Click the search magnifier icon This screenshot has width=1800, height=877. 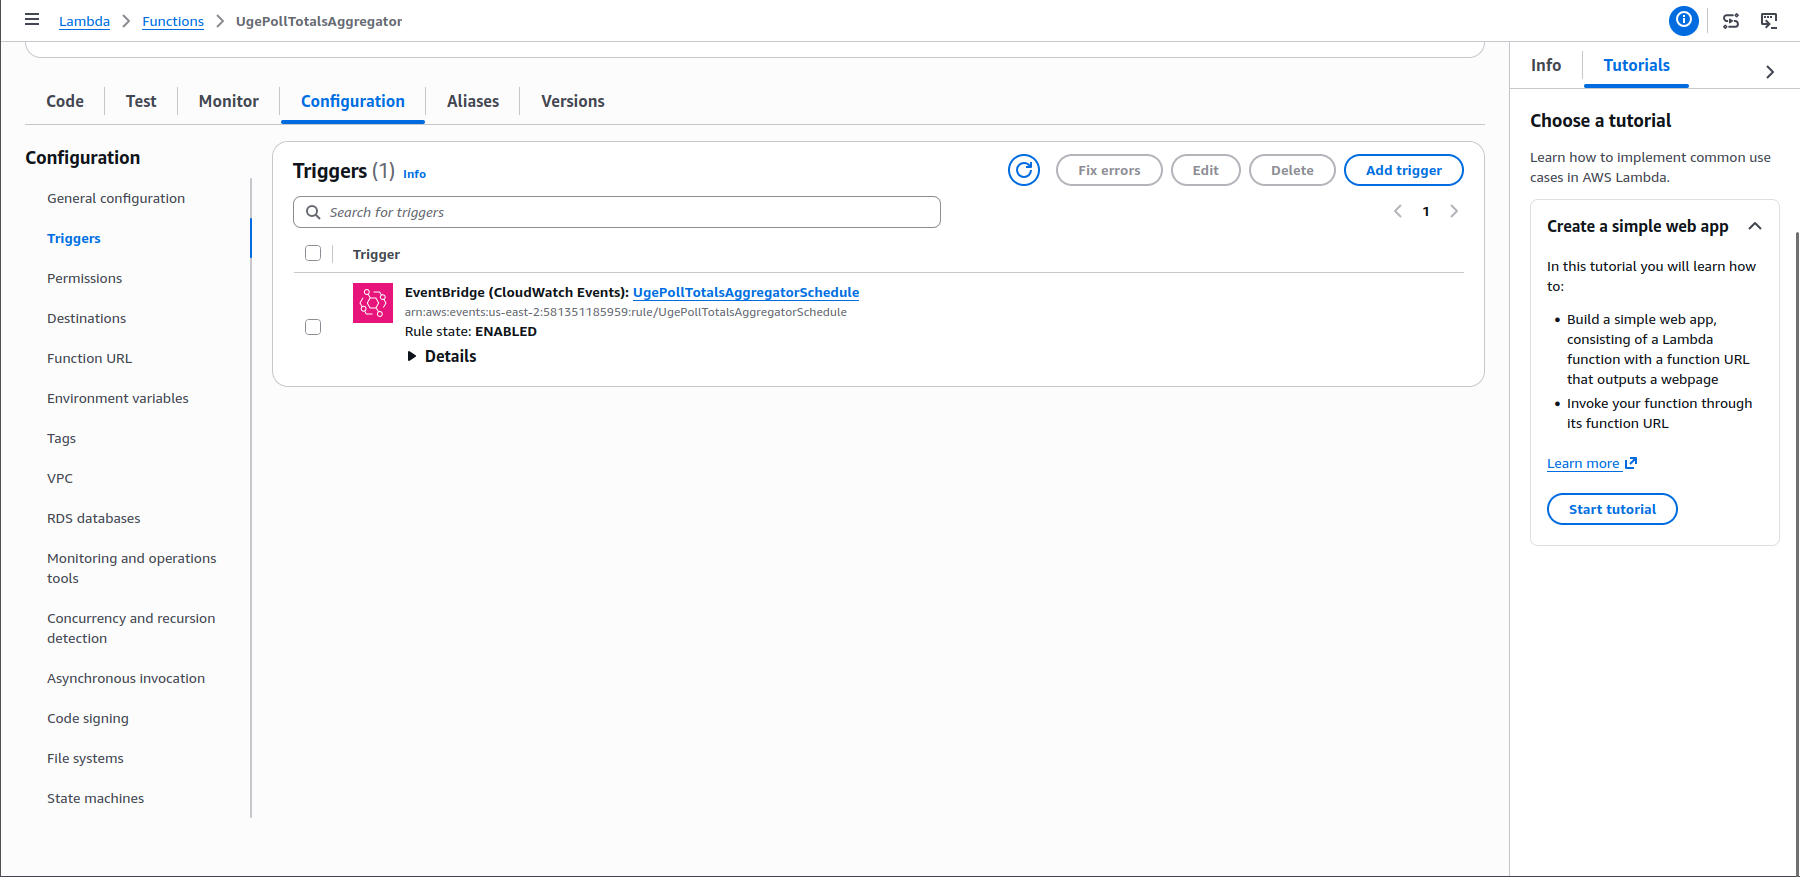pyautogui.click(x=313, y=212)
